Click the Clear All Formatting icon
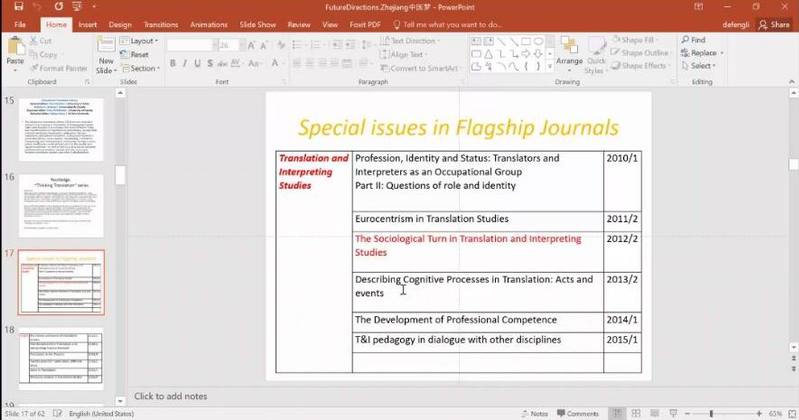 pyautogui.click(x=281, y=46)
